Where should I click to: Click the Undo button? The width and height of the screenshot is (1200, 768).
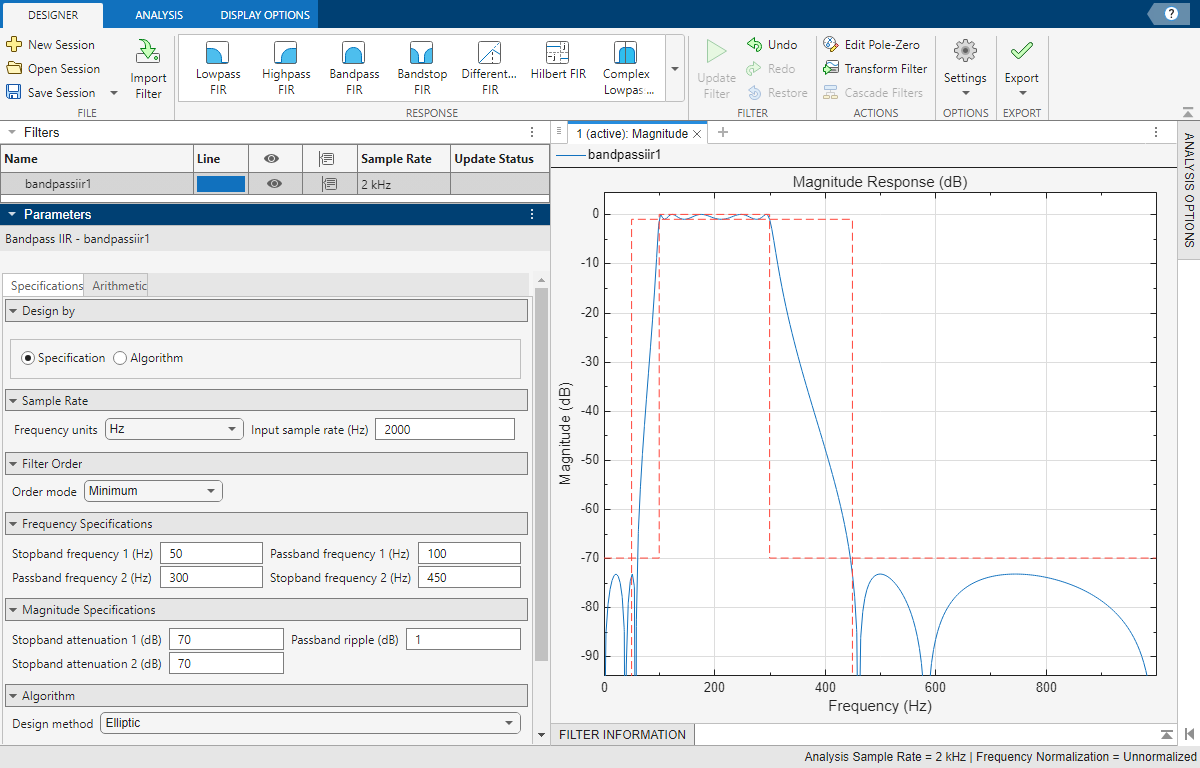(x=770, y=44)
